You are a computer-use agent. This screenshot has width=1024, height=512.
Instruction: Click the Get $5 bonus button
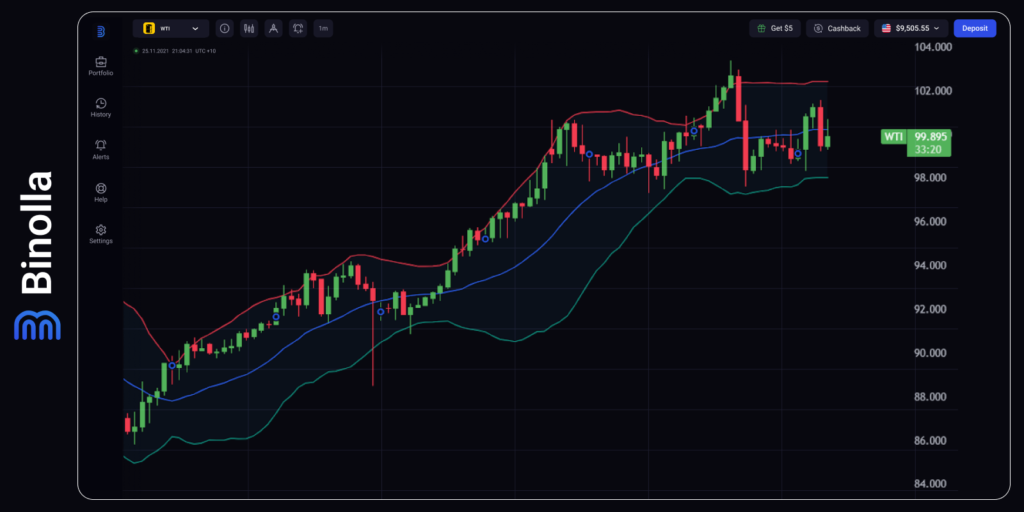pyautogui.click(x=775, y=28)
